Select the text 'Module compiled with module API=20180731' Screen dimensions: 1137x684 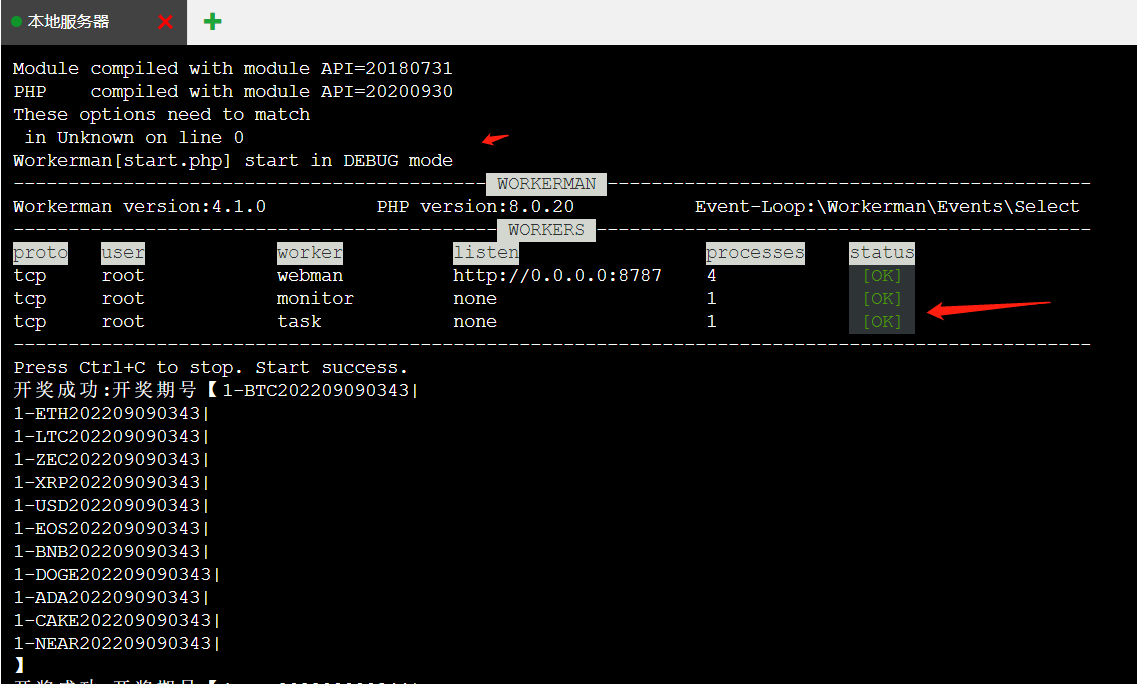click(233, 68)
